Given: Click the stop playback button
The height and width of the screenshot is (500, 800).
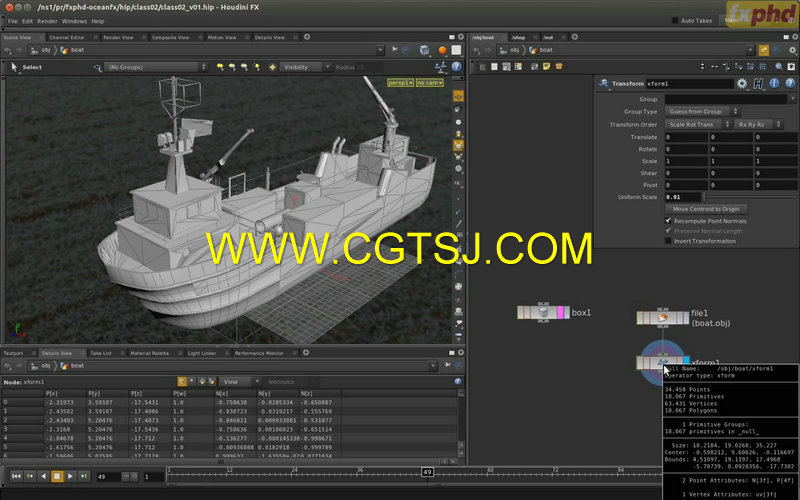Looking at the screenshot, I should point(57,476).
